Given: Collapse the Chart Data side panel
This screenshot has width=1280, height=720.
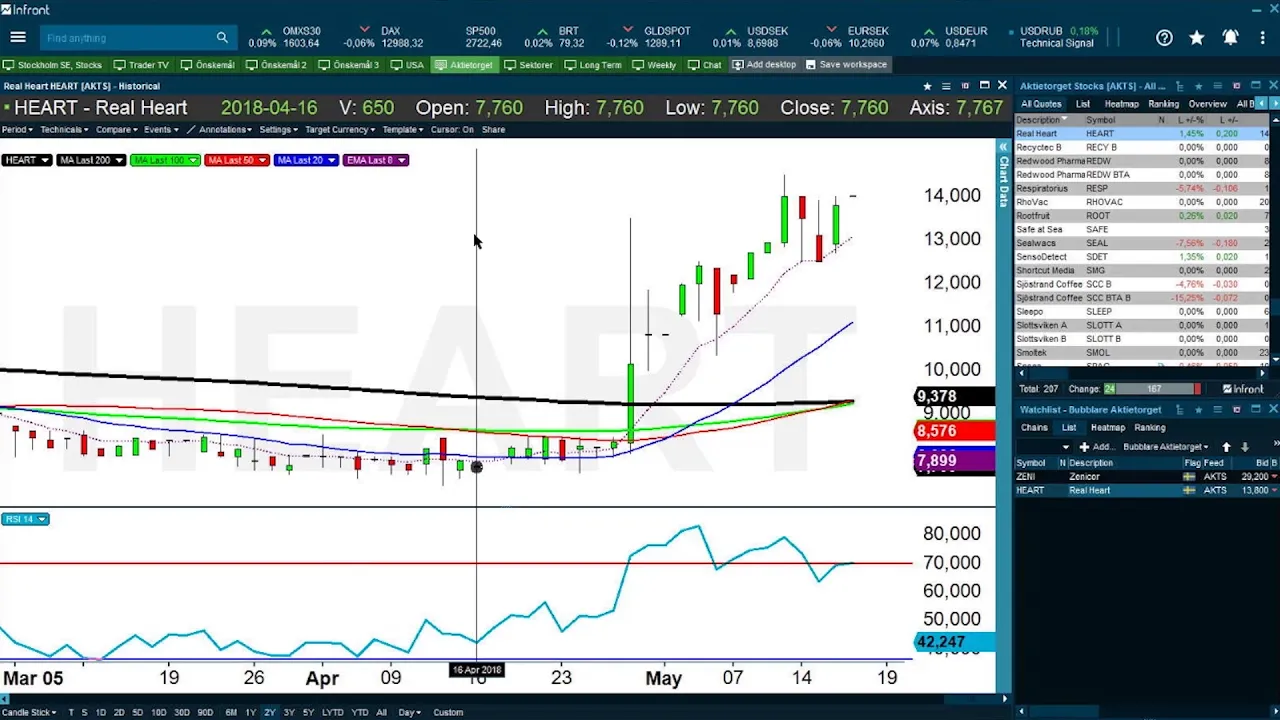Looking at the screenshot, I should click(x=1003, y=147).
